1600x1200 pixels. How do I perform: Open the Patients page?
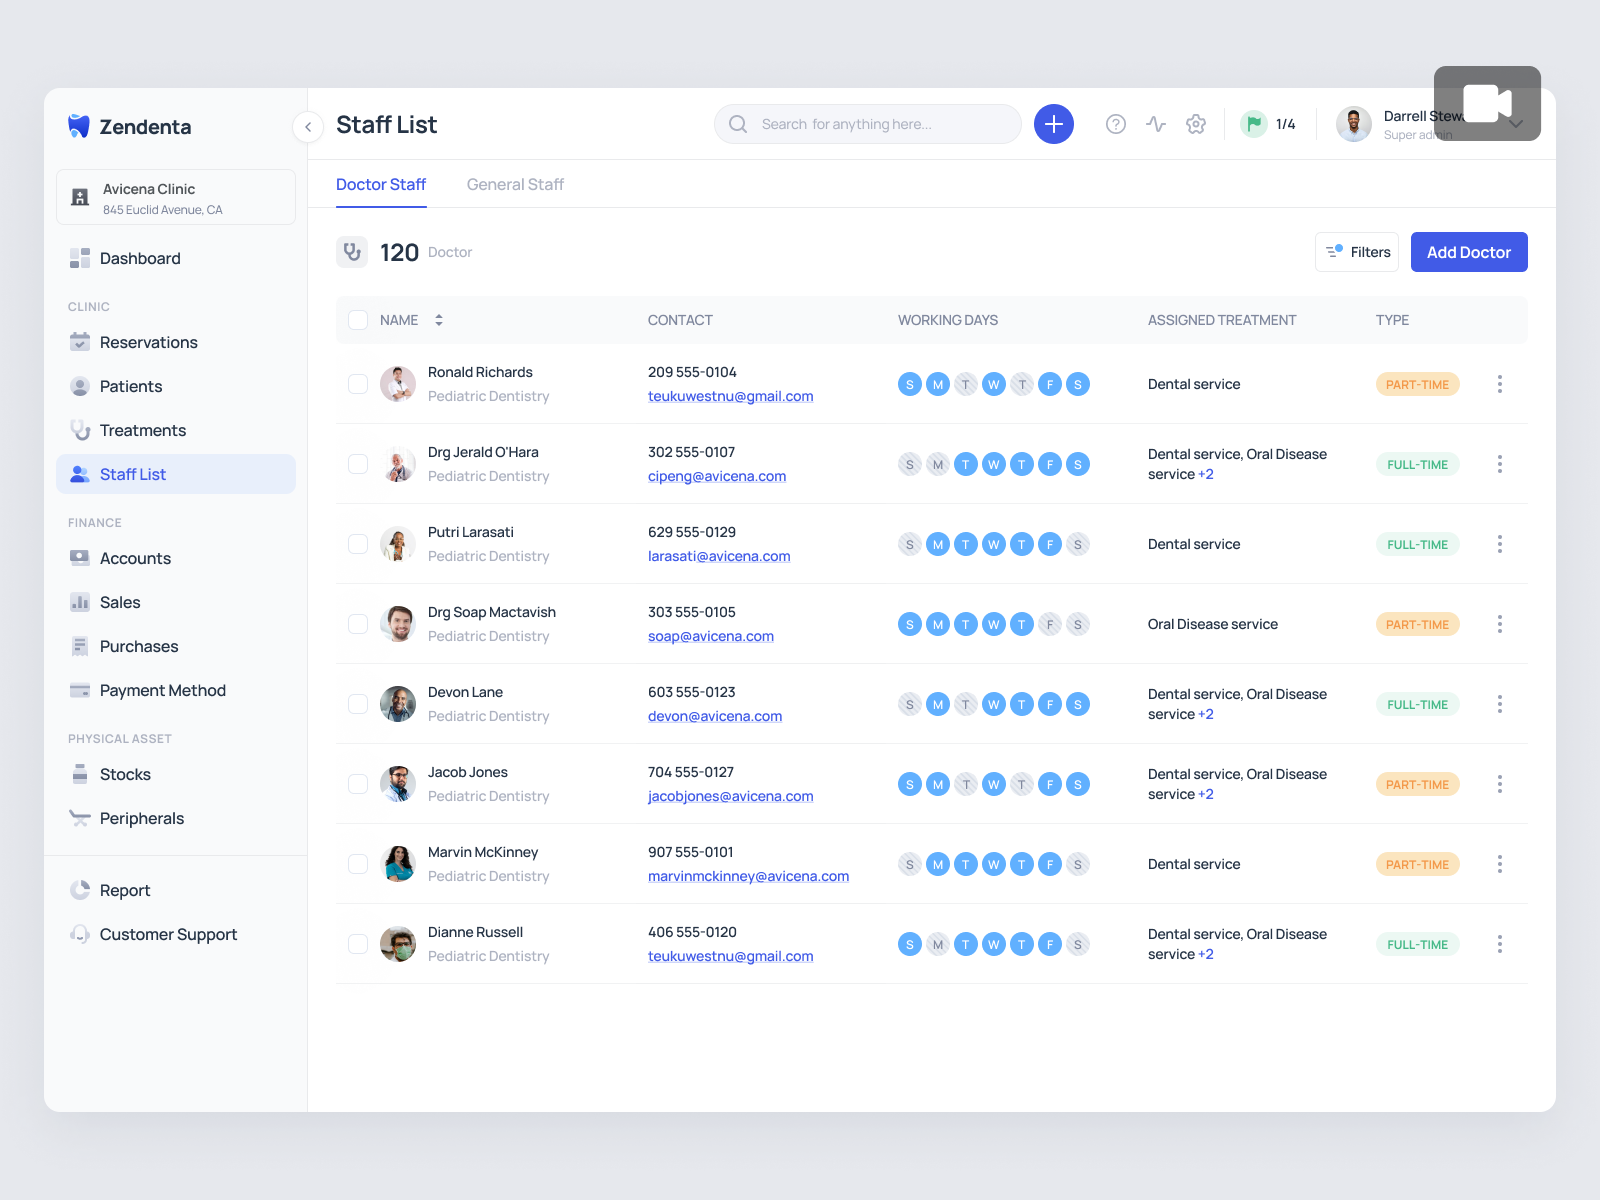pos(130,386)
